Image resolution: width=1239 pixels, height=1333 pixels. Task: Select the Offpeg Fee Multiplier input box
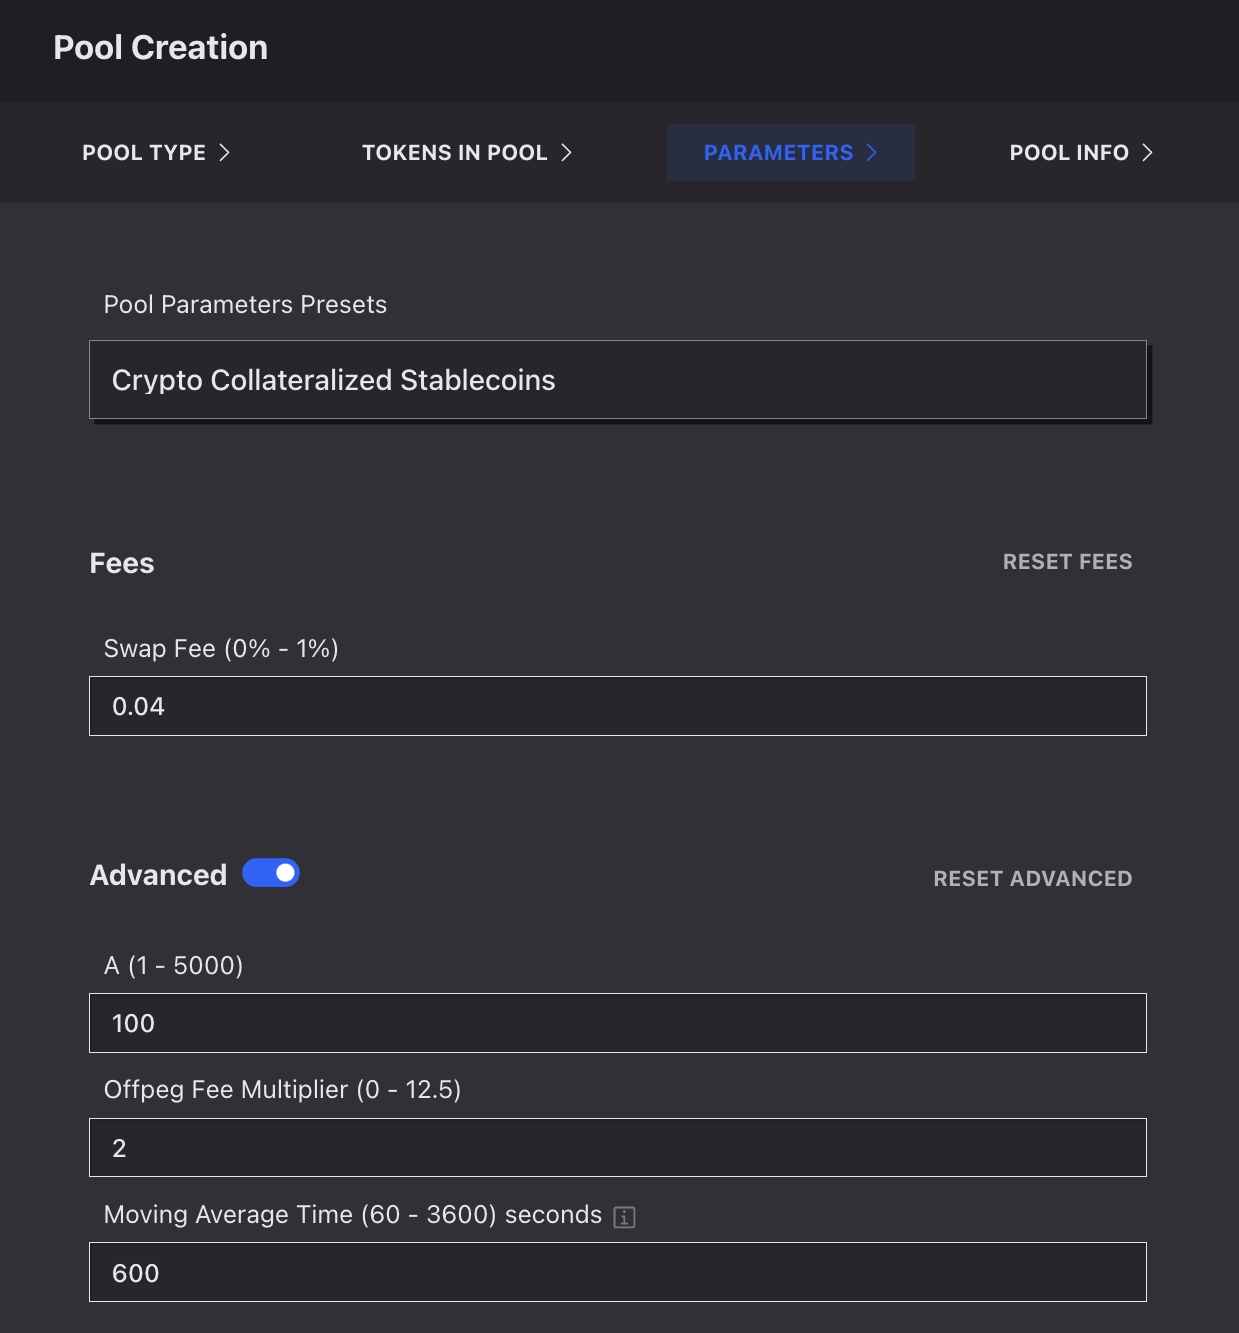pos(617,1148)
